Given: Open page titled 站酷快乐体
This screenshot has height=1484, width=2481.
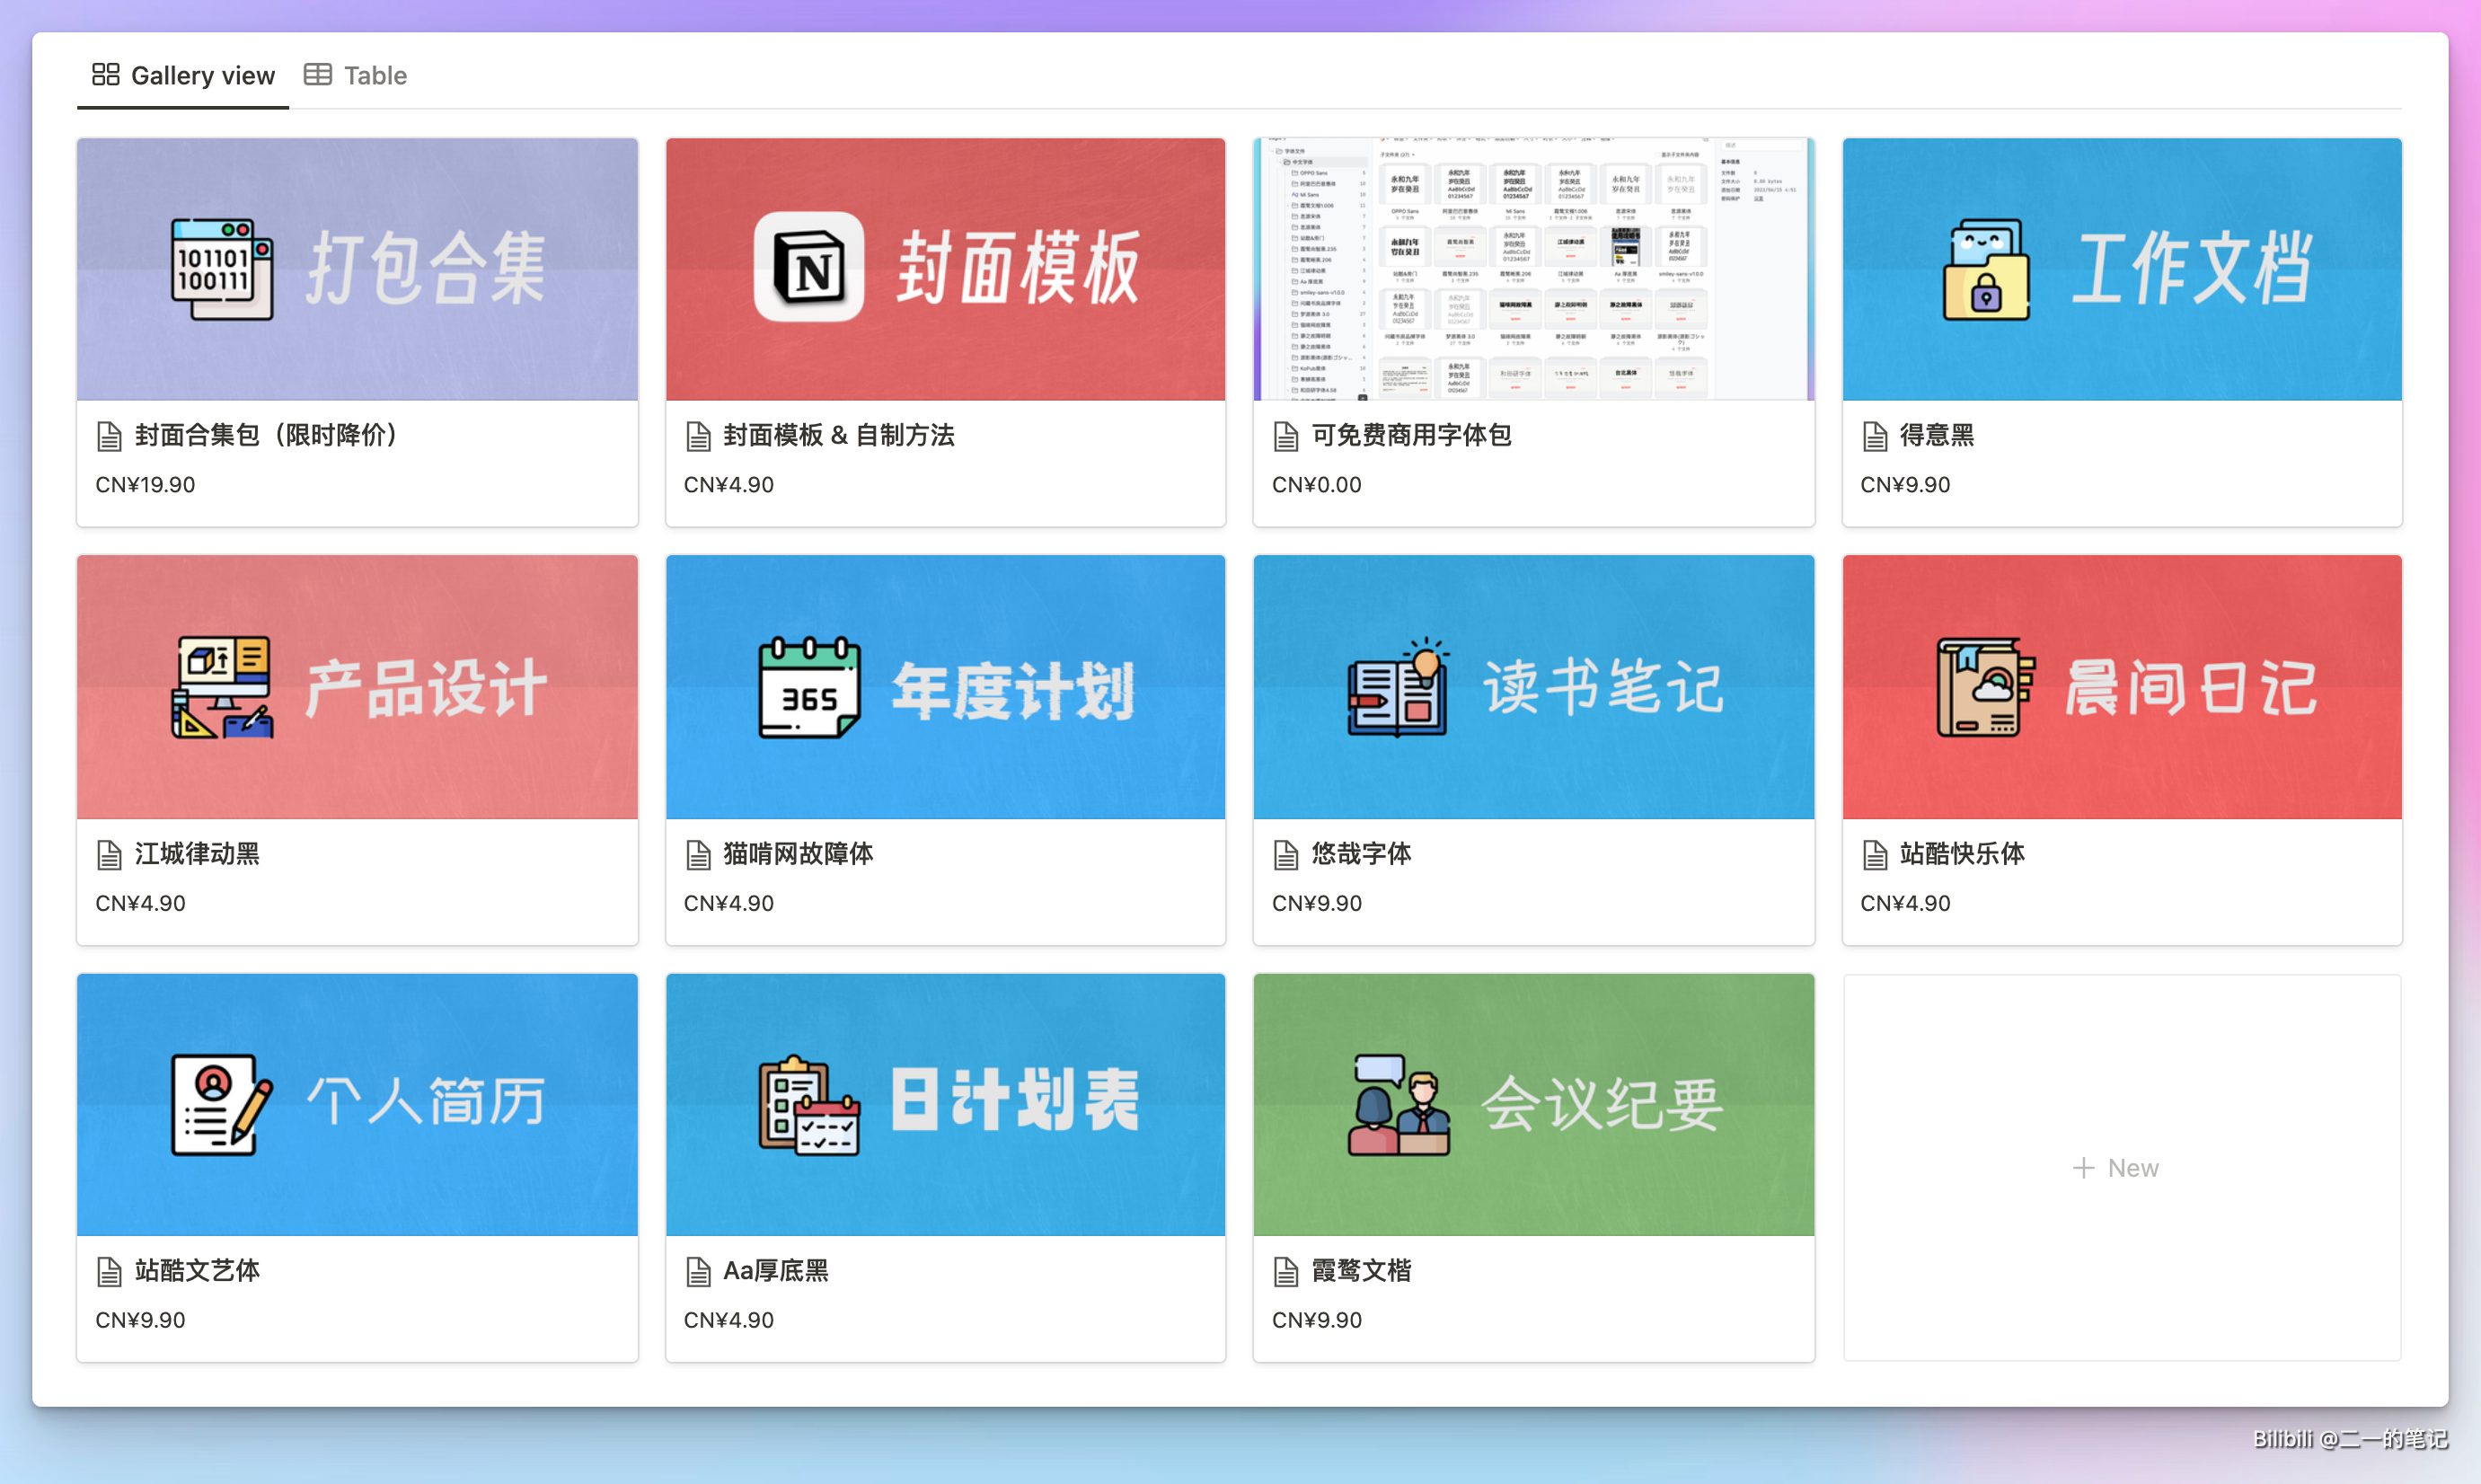Looking at the screenshot, I should (x=1962, y=853).
